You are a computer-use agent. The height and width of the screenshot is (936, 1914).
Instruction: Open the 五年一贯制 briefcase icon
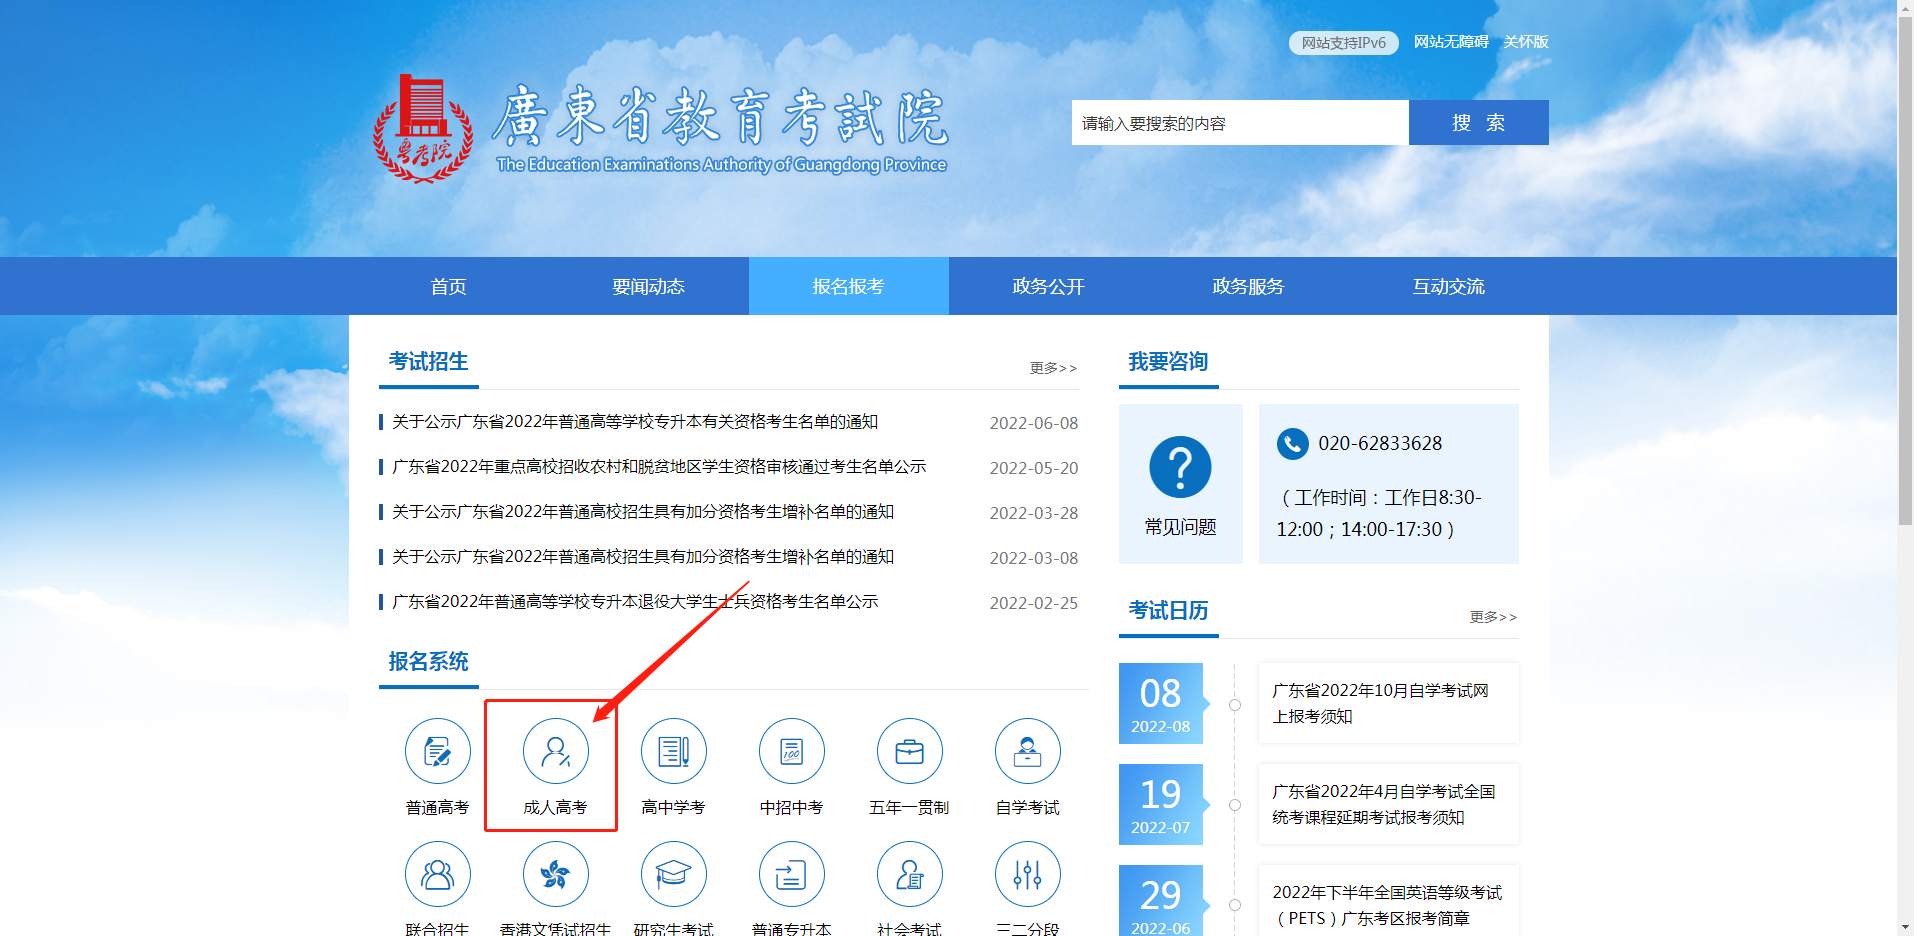pyautogui.click(x=909, y=751)
